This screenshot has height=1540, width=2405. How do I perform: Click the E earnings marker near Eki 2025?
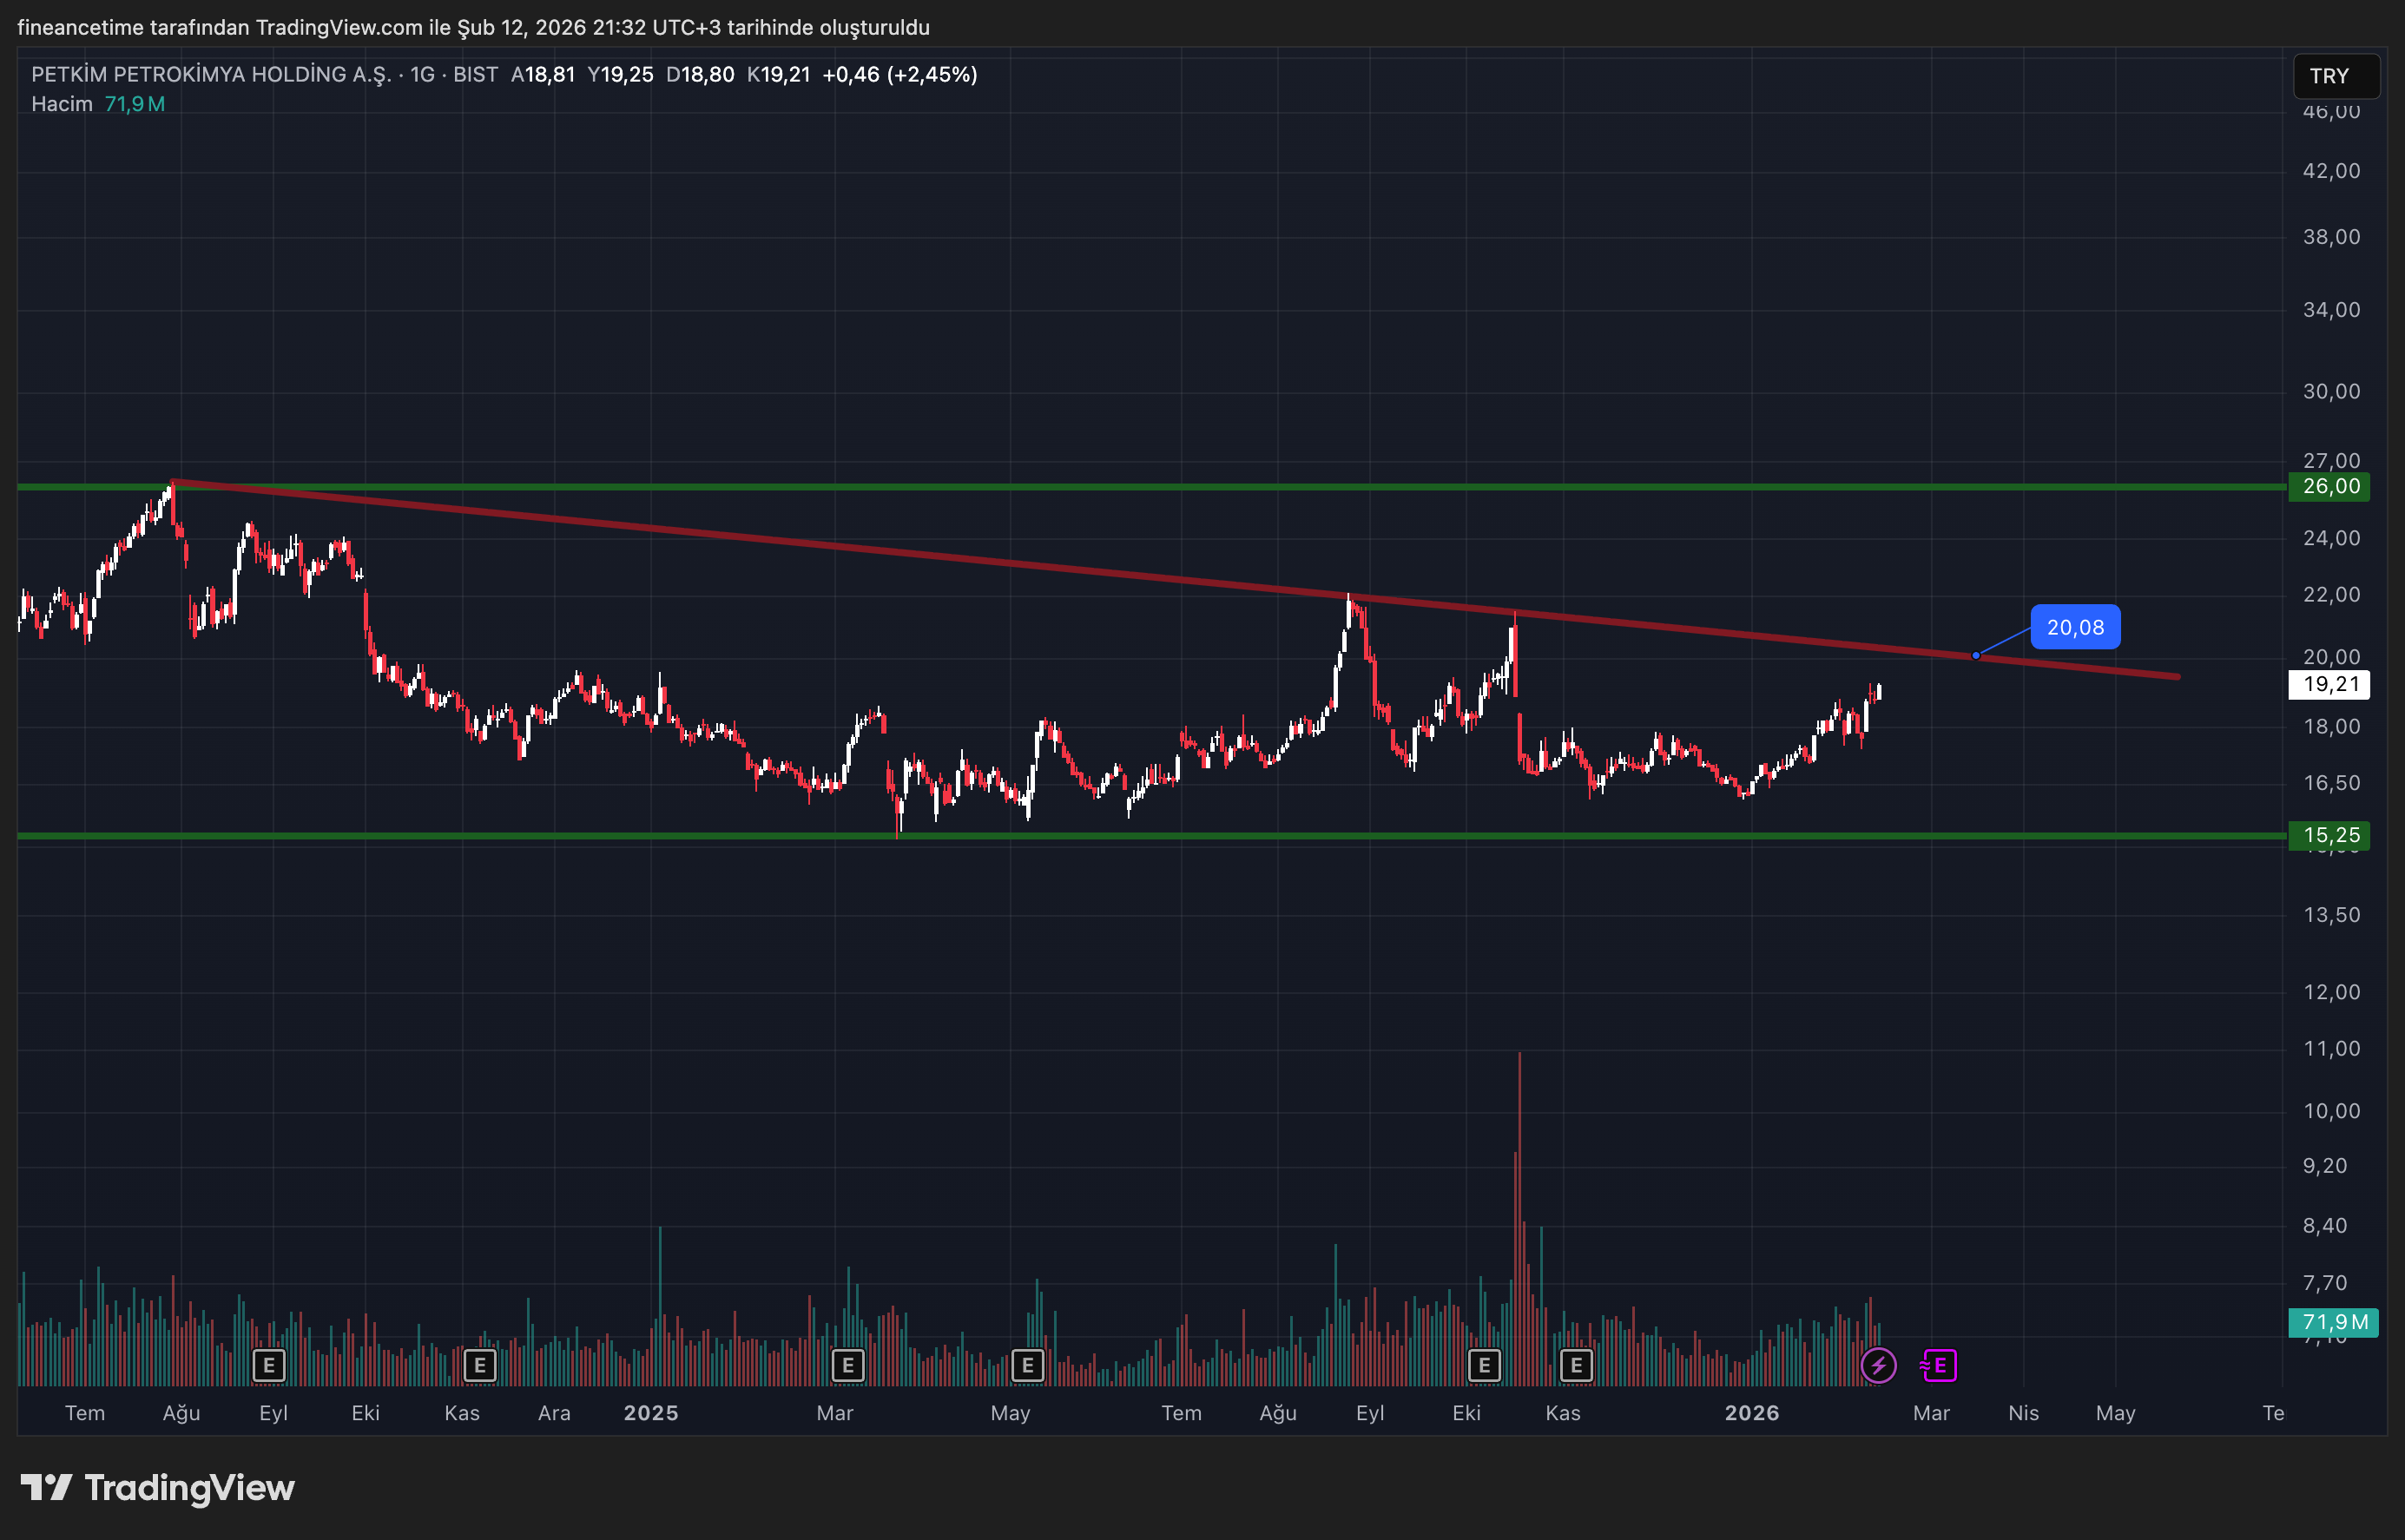pyautogui.click(x=1484, y=1365)
